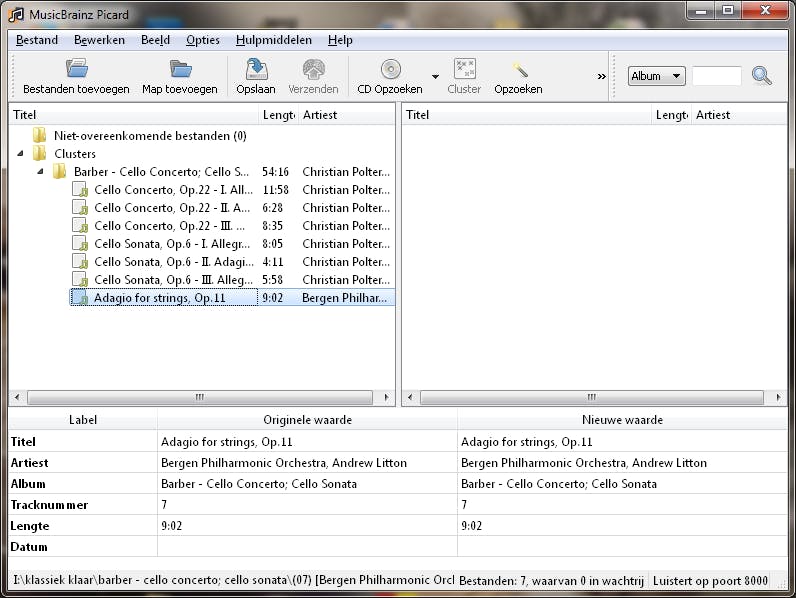
Task: Save files with the Opslaan icon
Action: [256, 69]
